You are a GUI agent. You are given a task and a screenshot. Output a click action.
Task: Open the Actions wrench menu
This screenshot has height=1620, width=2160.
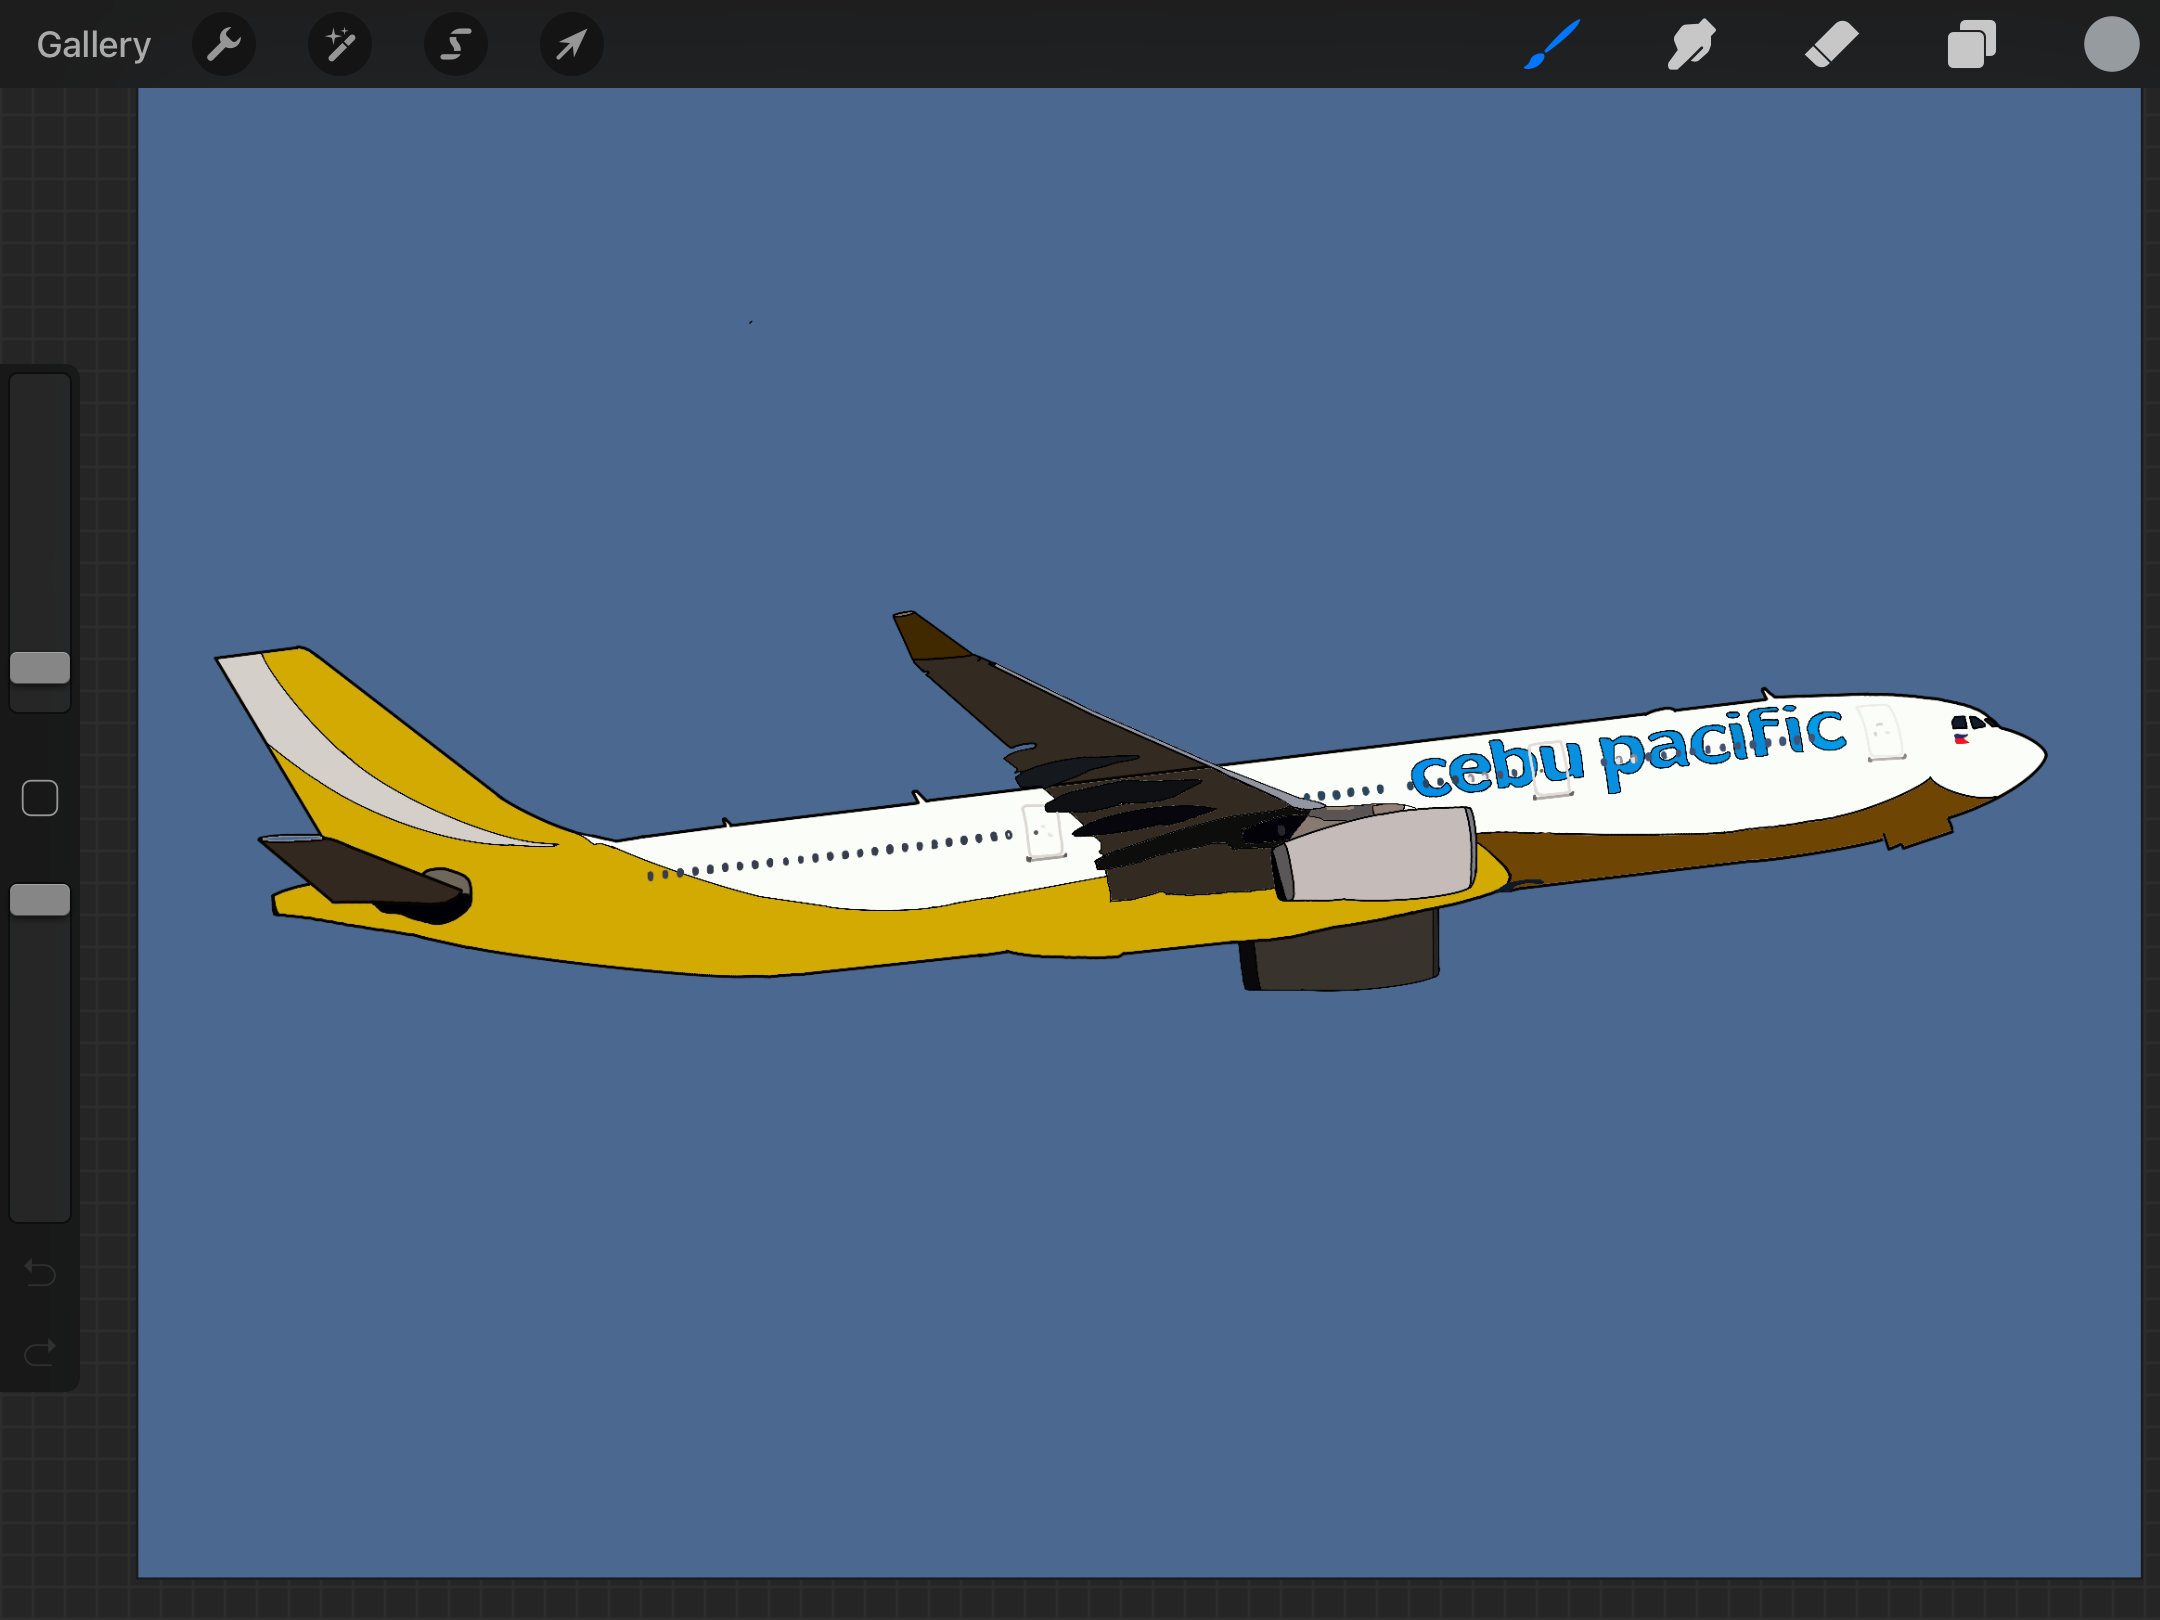point(224,45)
